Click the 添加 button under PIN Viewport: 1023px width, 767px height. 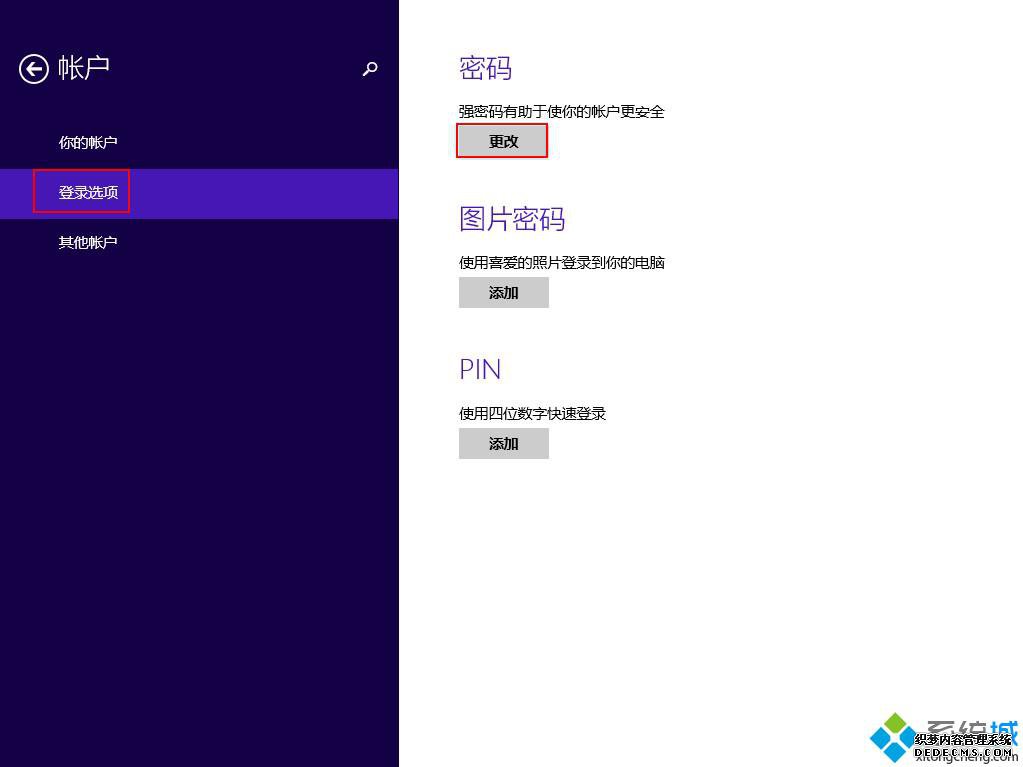pos(503,443)
